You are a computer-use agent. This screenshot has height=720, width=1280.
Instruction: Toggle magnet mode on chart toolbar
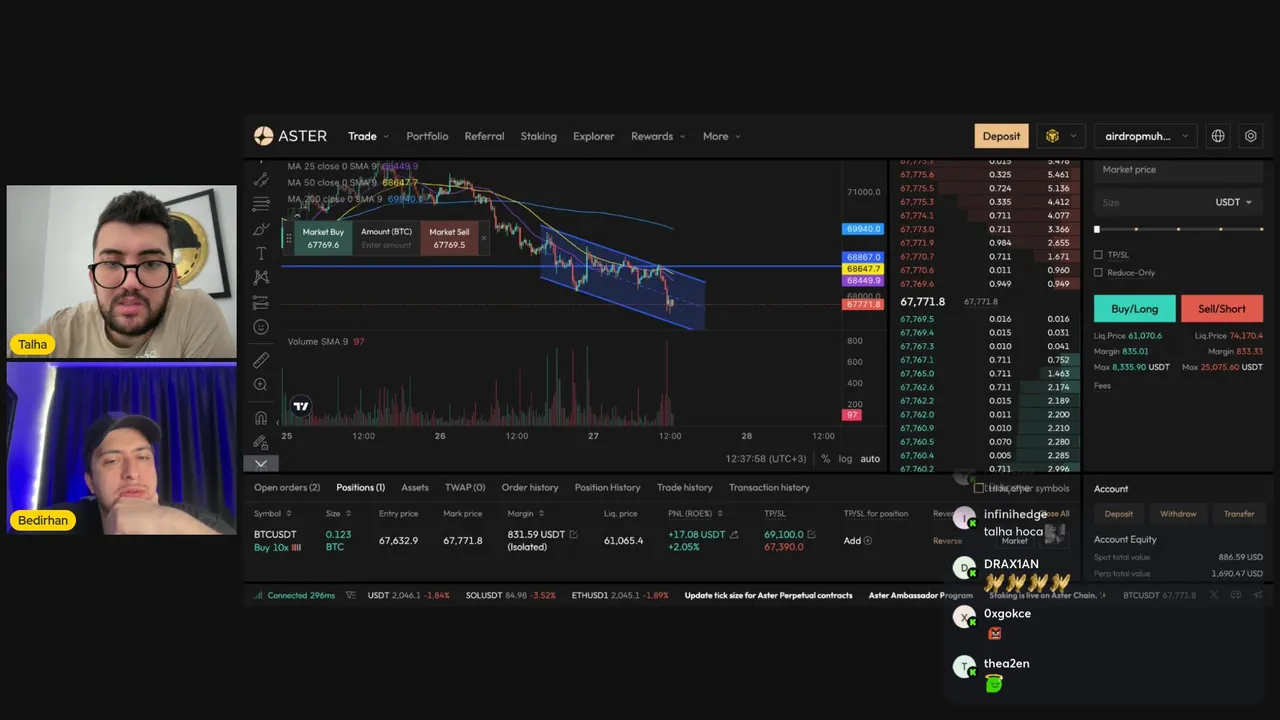click(261, 418)
